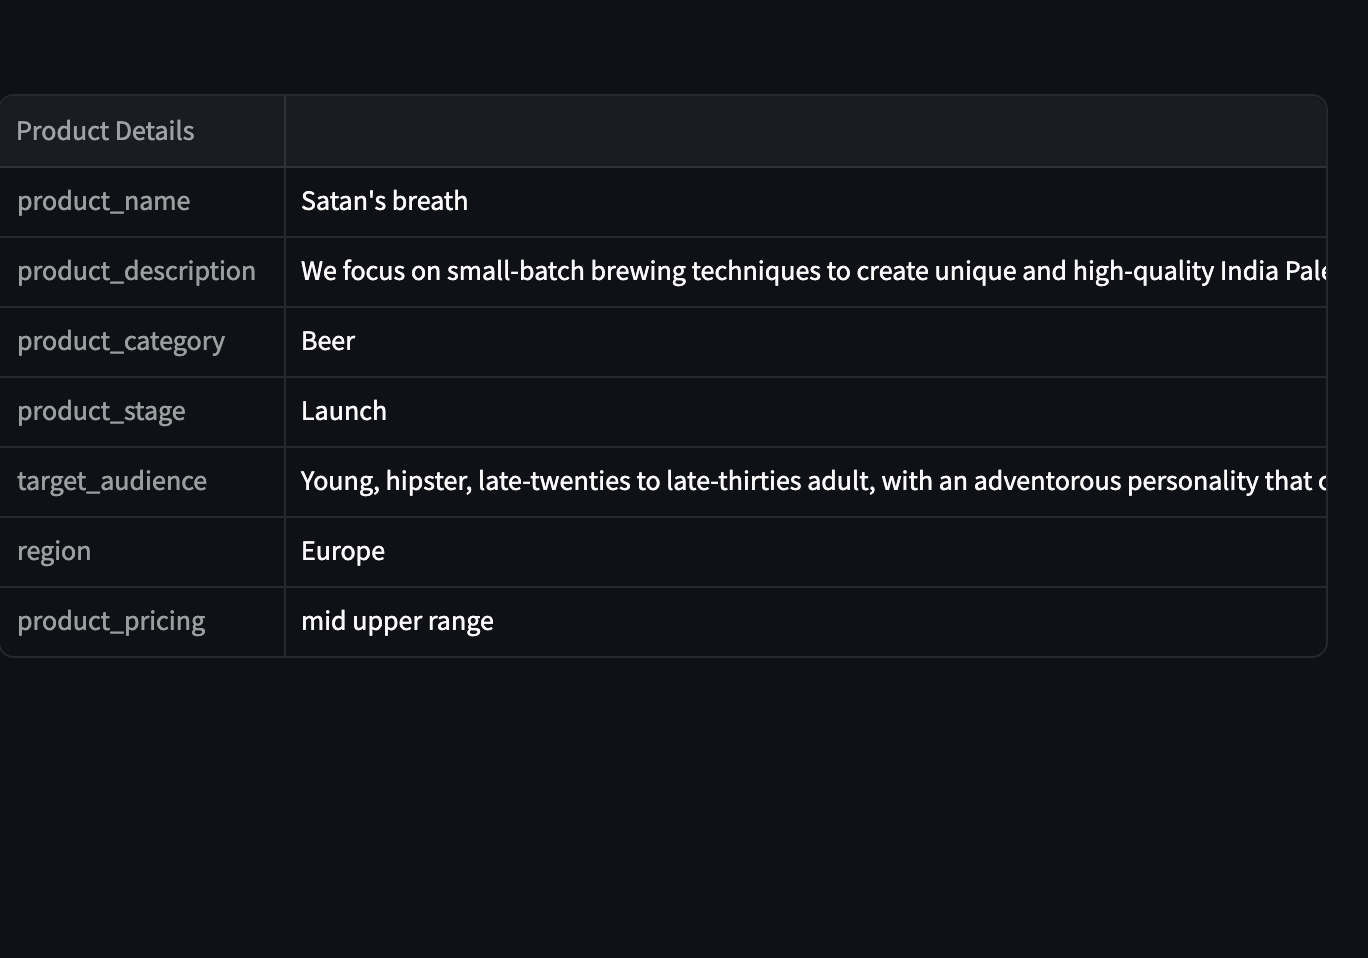
Task: Select the product_stage label cell
Action: (x=142, y=412)
